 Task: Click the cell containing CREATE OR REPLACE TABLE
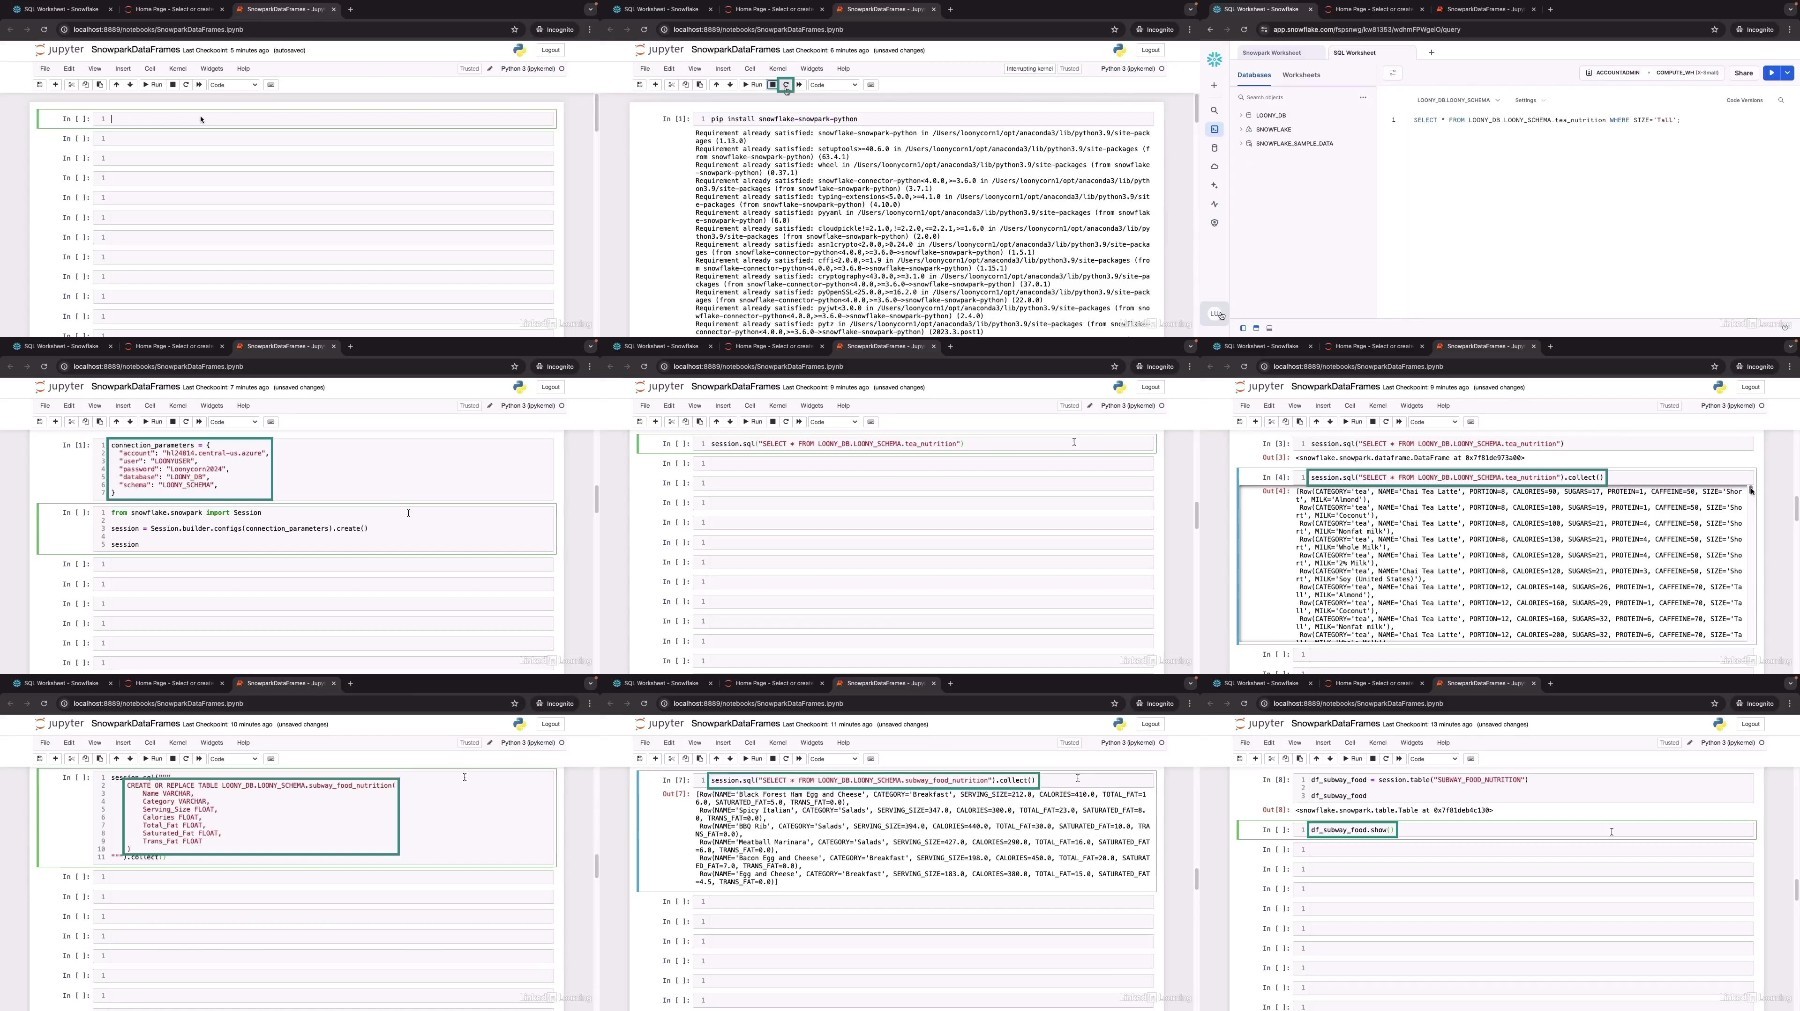325,817
